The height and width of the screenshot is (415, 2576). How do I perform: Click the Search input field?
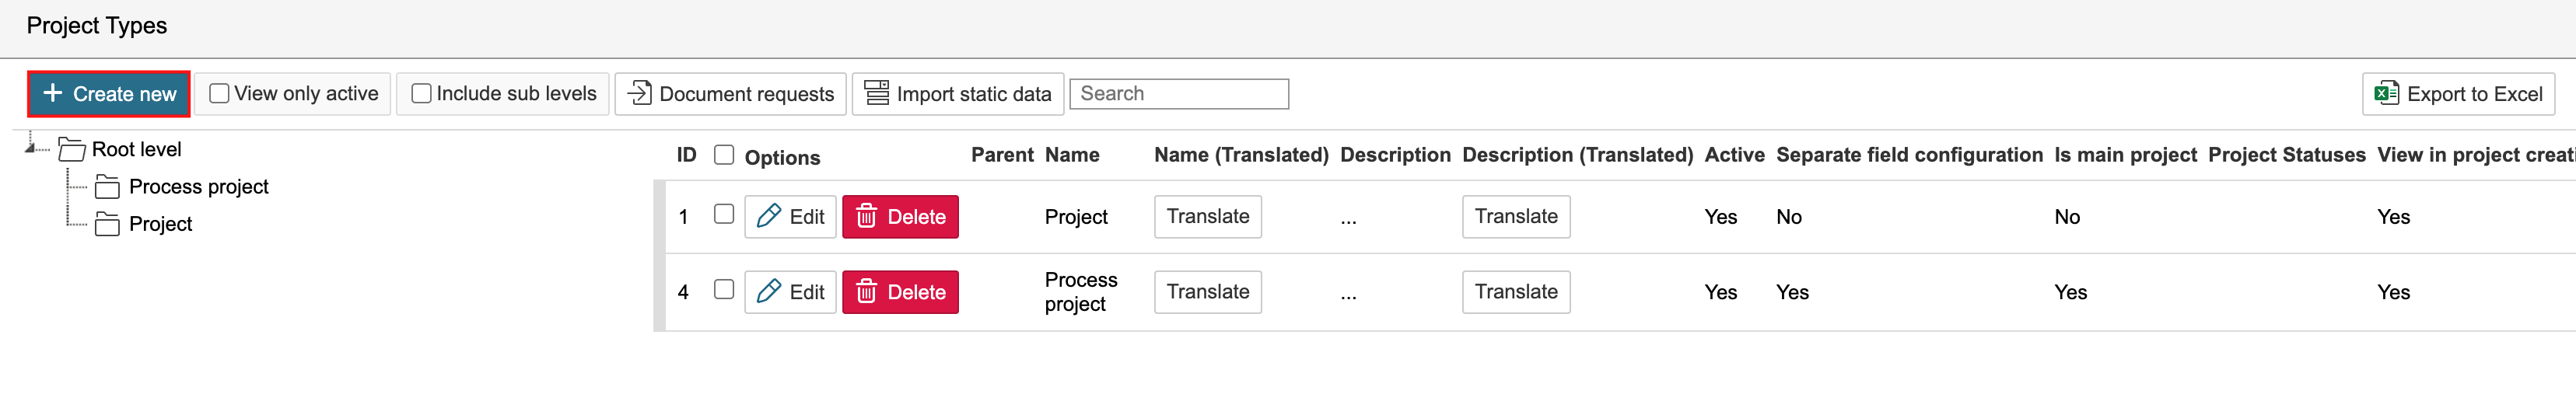click(1179, 93)
